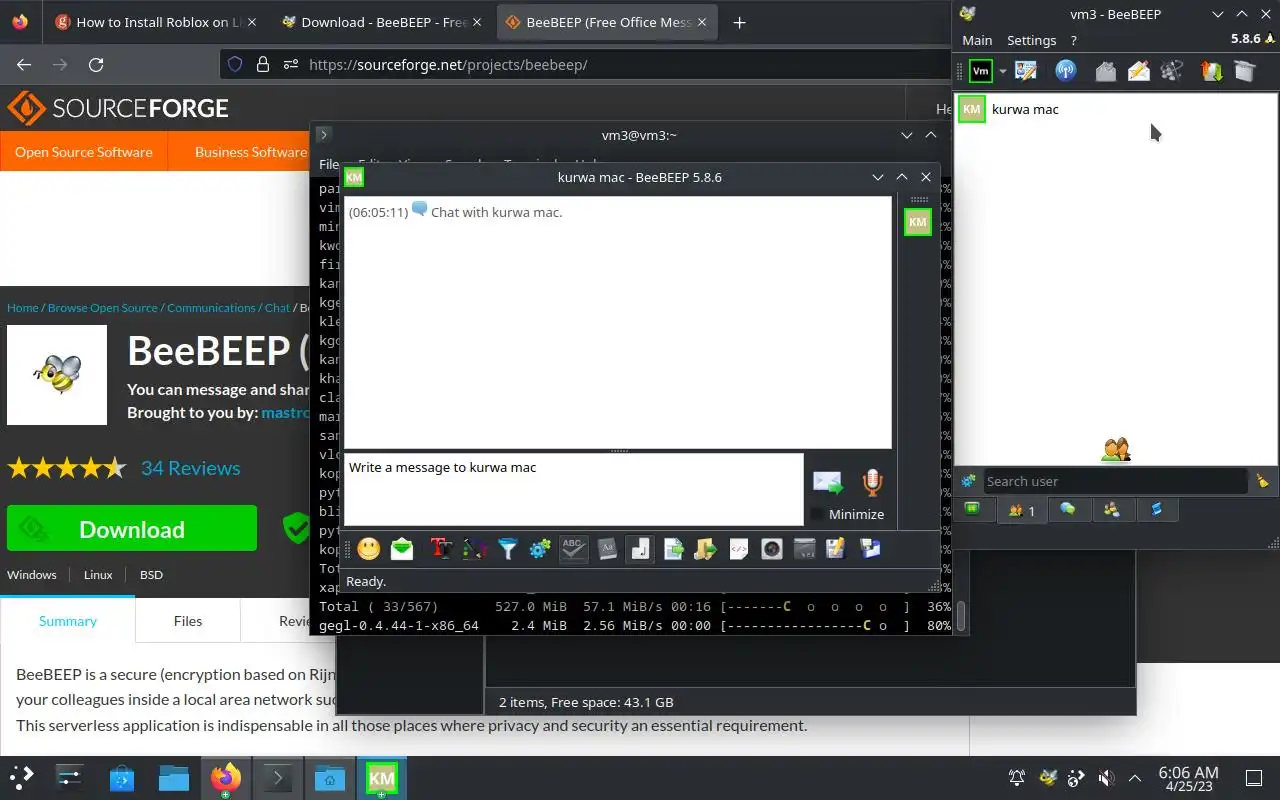Viewport: 1280px width, 800px height.
Task: Switch to the groups tab in BeeBEEP
Action: (x=1111, y=510)
